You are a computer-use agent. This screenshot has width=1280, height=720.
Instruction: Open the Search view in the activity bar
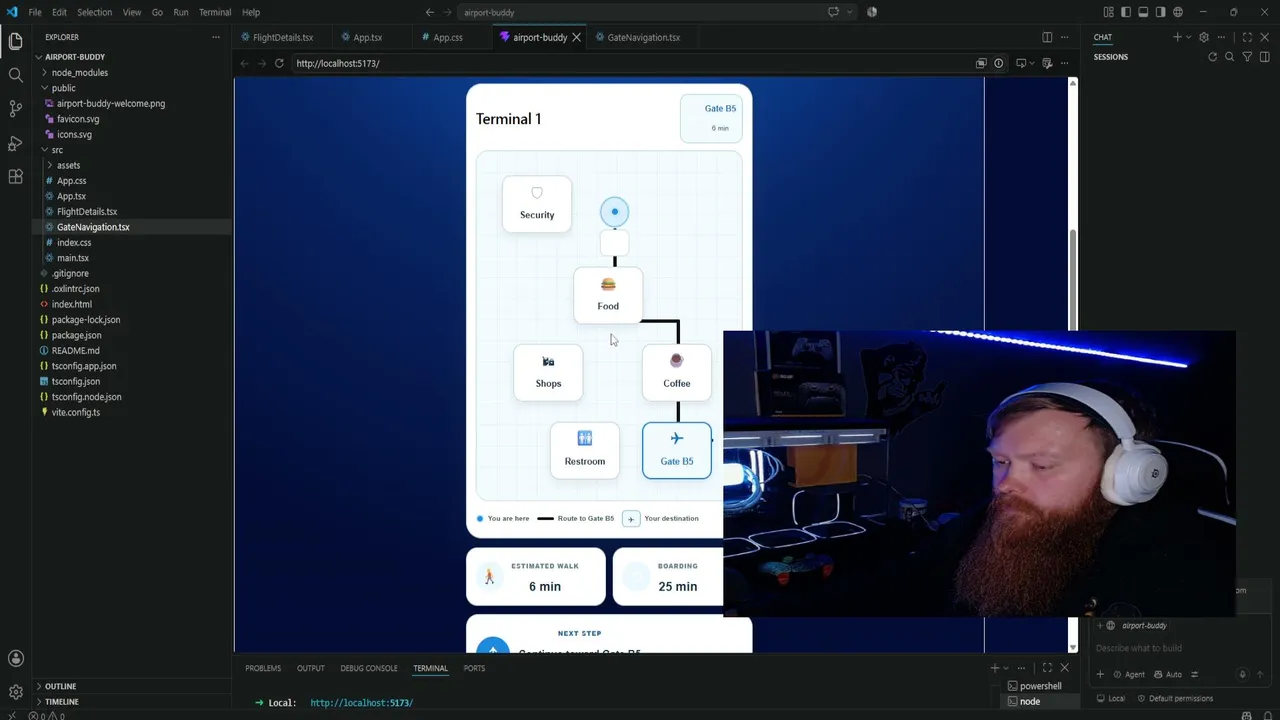click(15, 75)
